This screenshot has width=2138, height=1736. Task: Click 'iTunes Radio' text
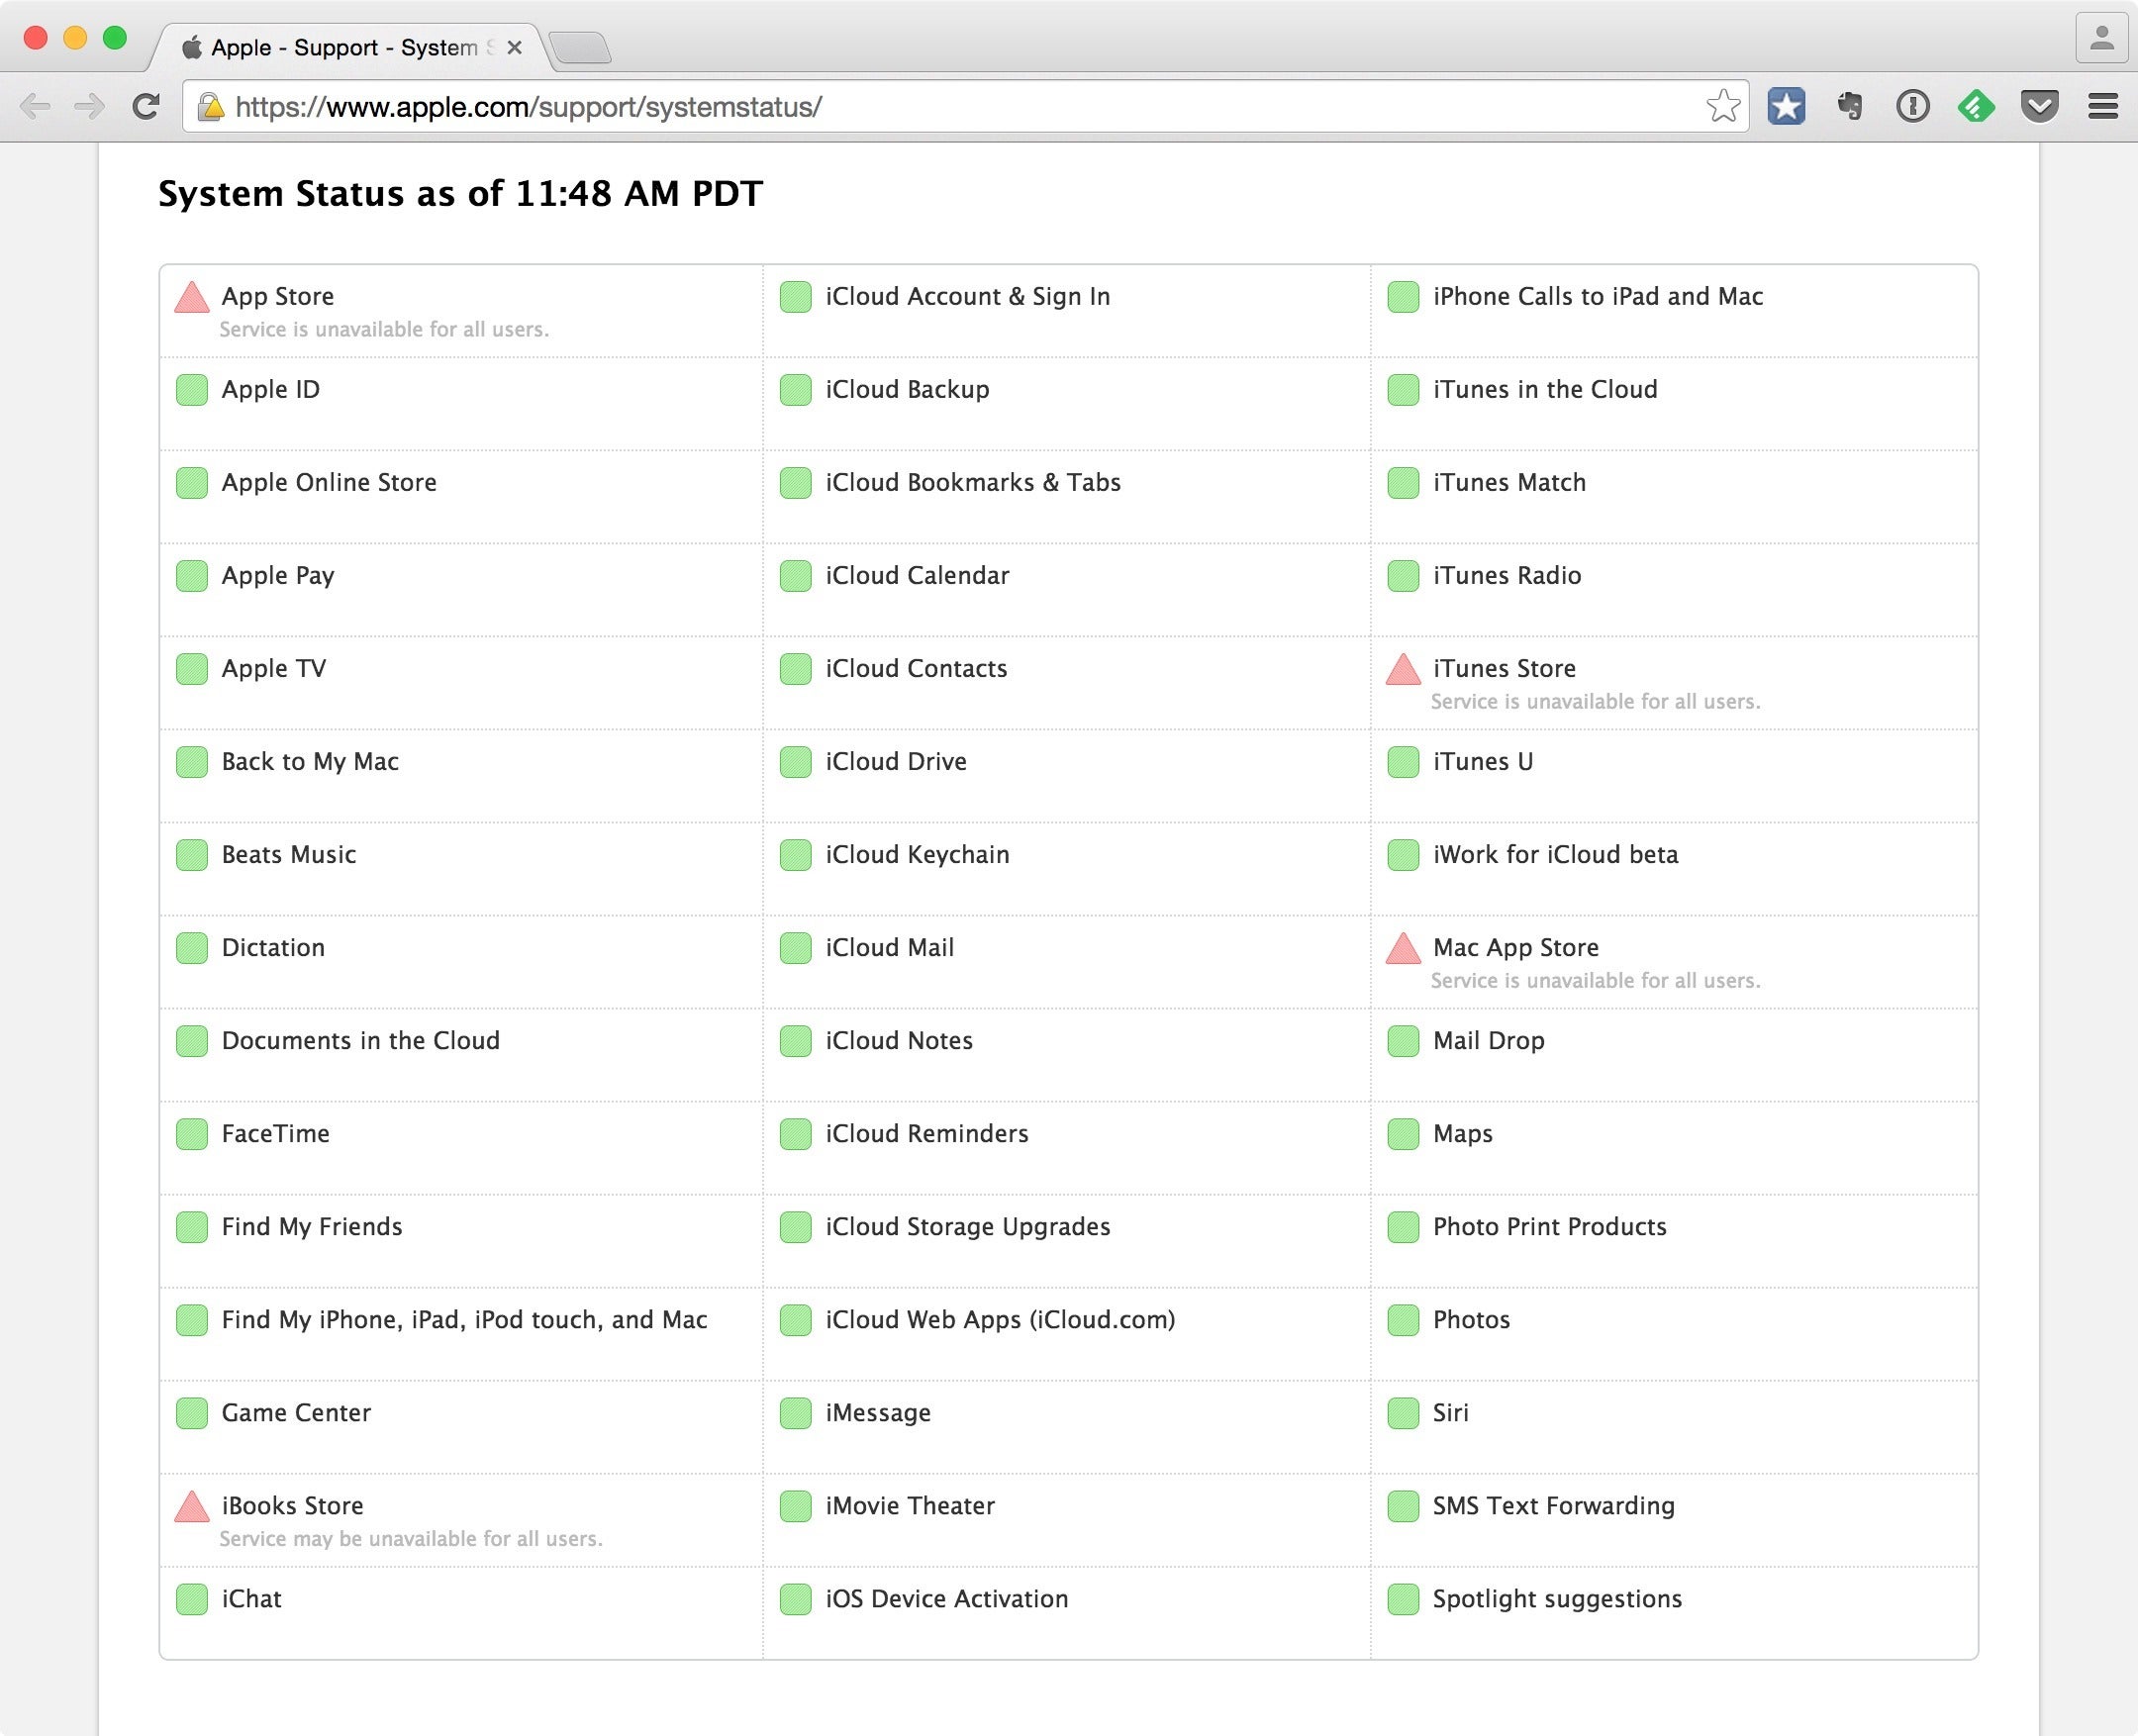coord(1507,576)
